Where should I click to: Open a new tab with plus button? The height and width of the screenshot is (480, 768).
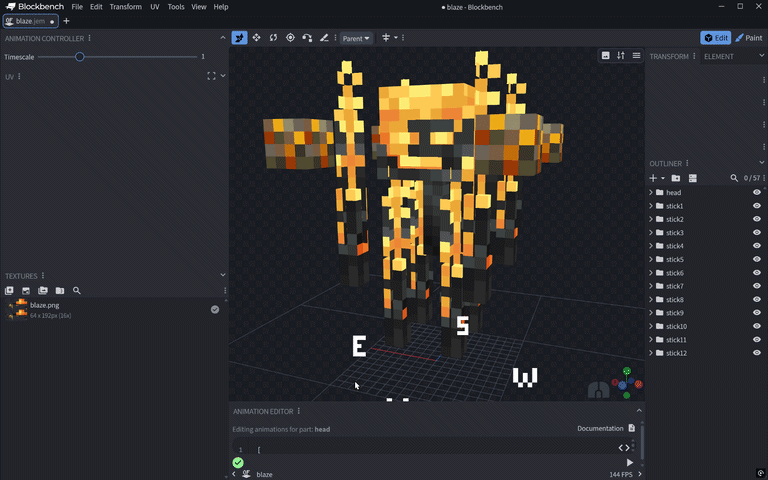[x=66, y=21]
